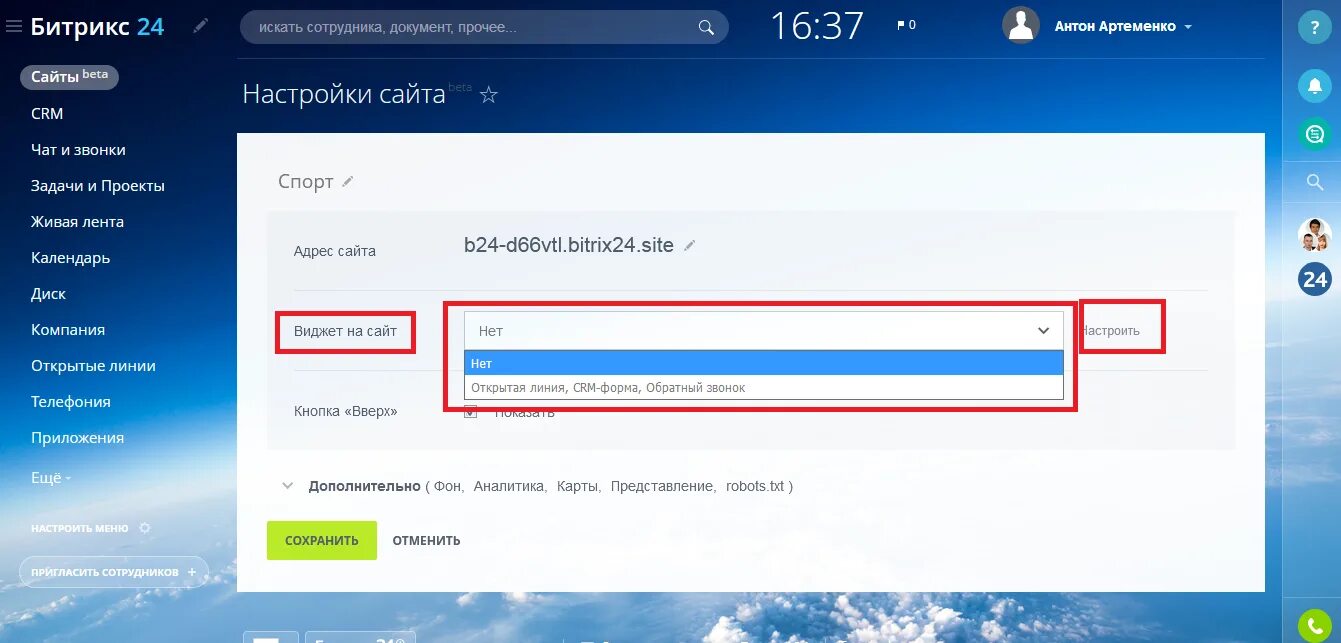Click Настроить меню in the sidebar
Image resolution: width=1341 pixels, height=643 pixels.
click(79, 528)
